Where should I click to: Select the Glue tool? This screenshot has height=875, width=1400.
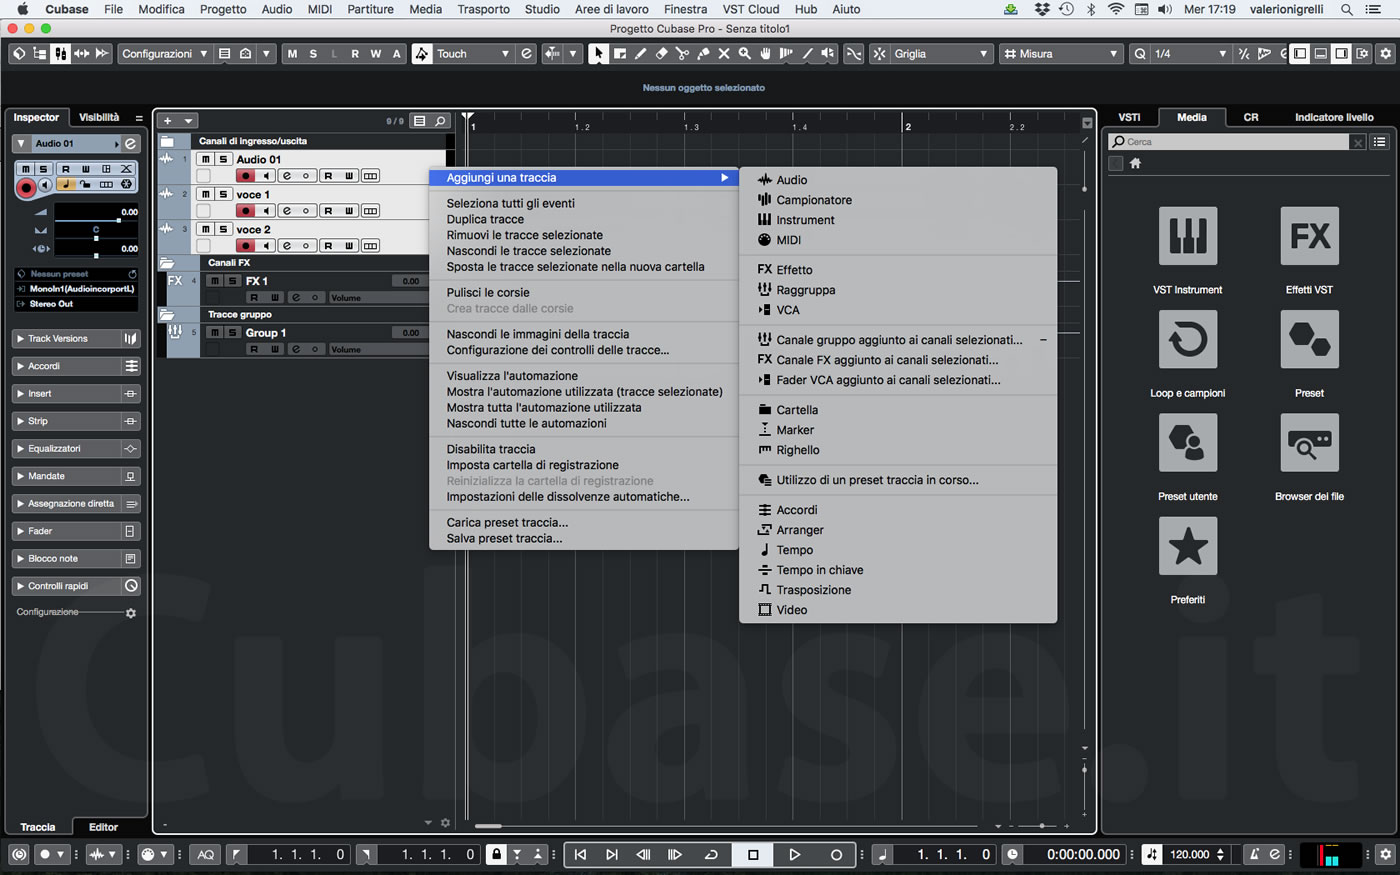click(x=703, y=54)
